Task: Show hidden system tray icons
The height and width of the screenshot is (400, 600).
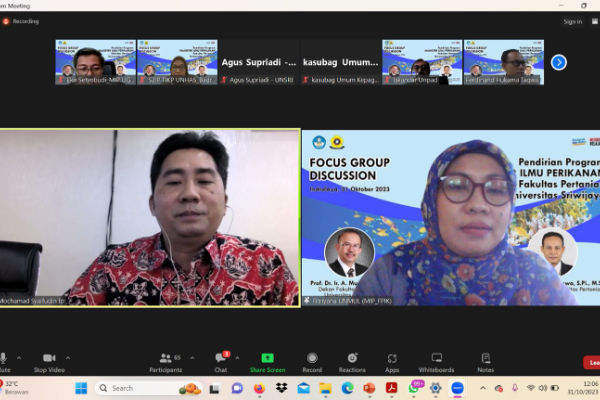Action: 483,388
